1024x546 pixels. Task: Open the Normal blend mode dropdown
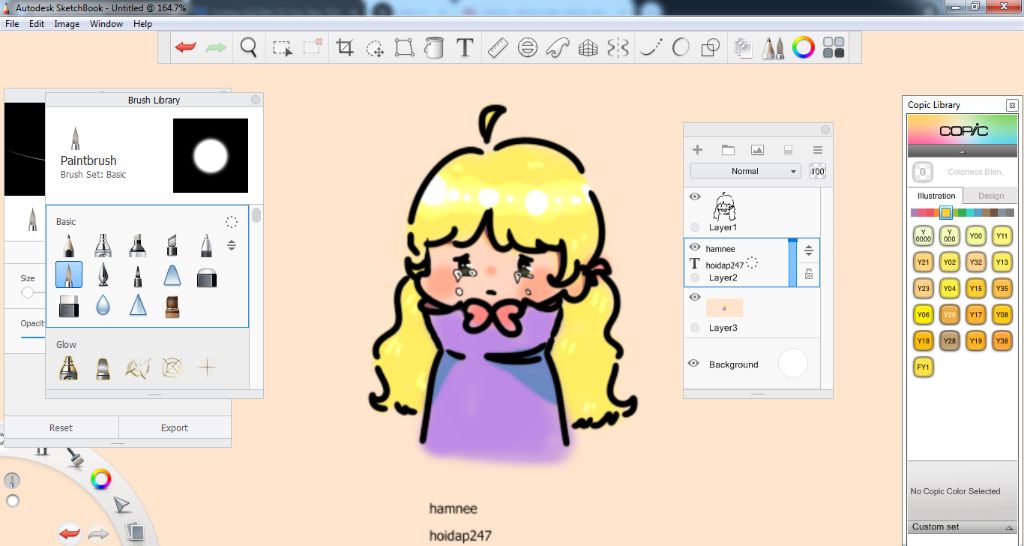tap(745, 171)
